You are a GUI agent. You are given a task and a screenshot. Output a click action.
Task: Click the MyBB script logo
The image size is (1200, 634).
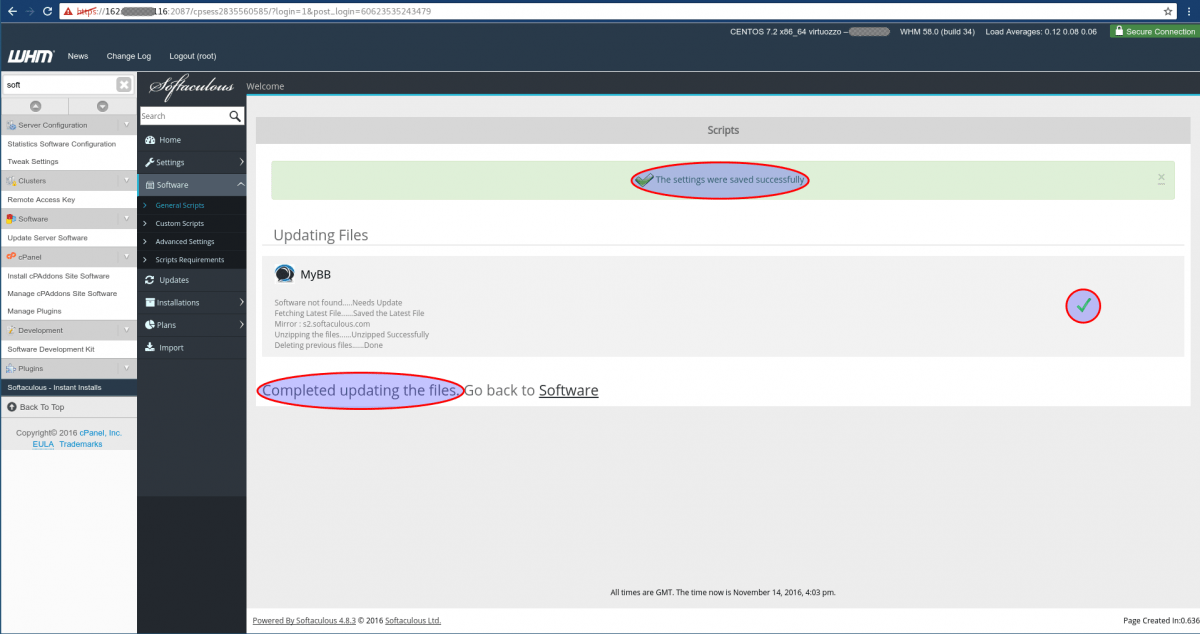(285, 272)
